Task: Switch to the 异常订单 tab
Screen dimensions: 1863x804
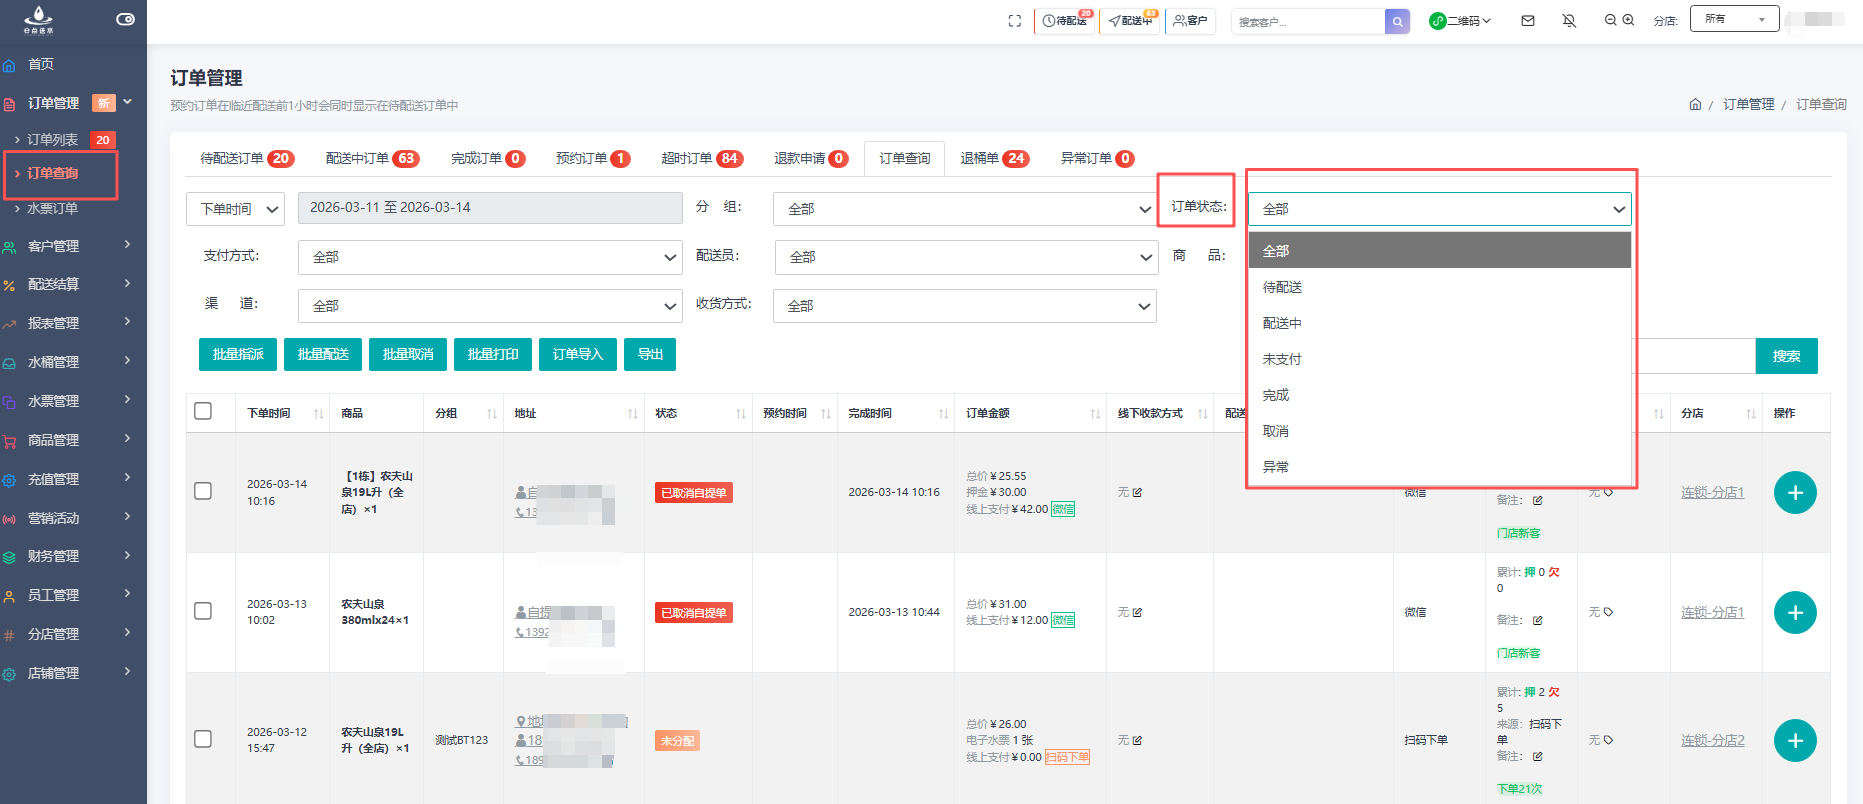Action: pos(1097,158)
